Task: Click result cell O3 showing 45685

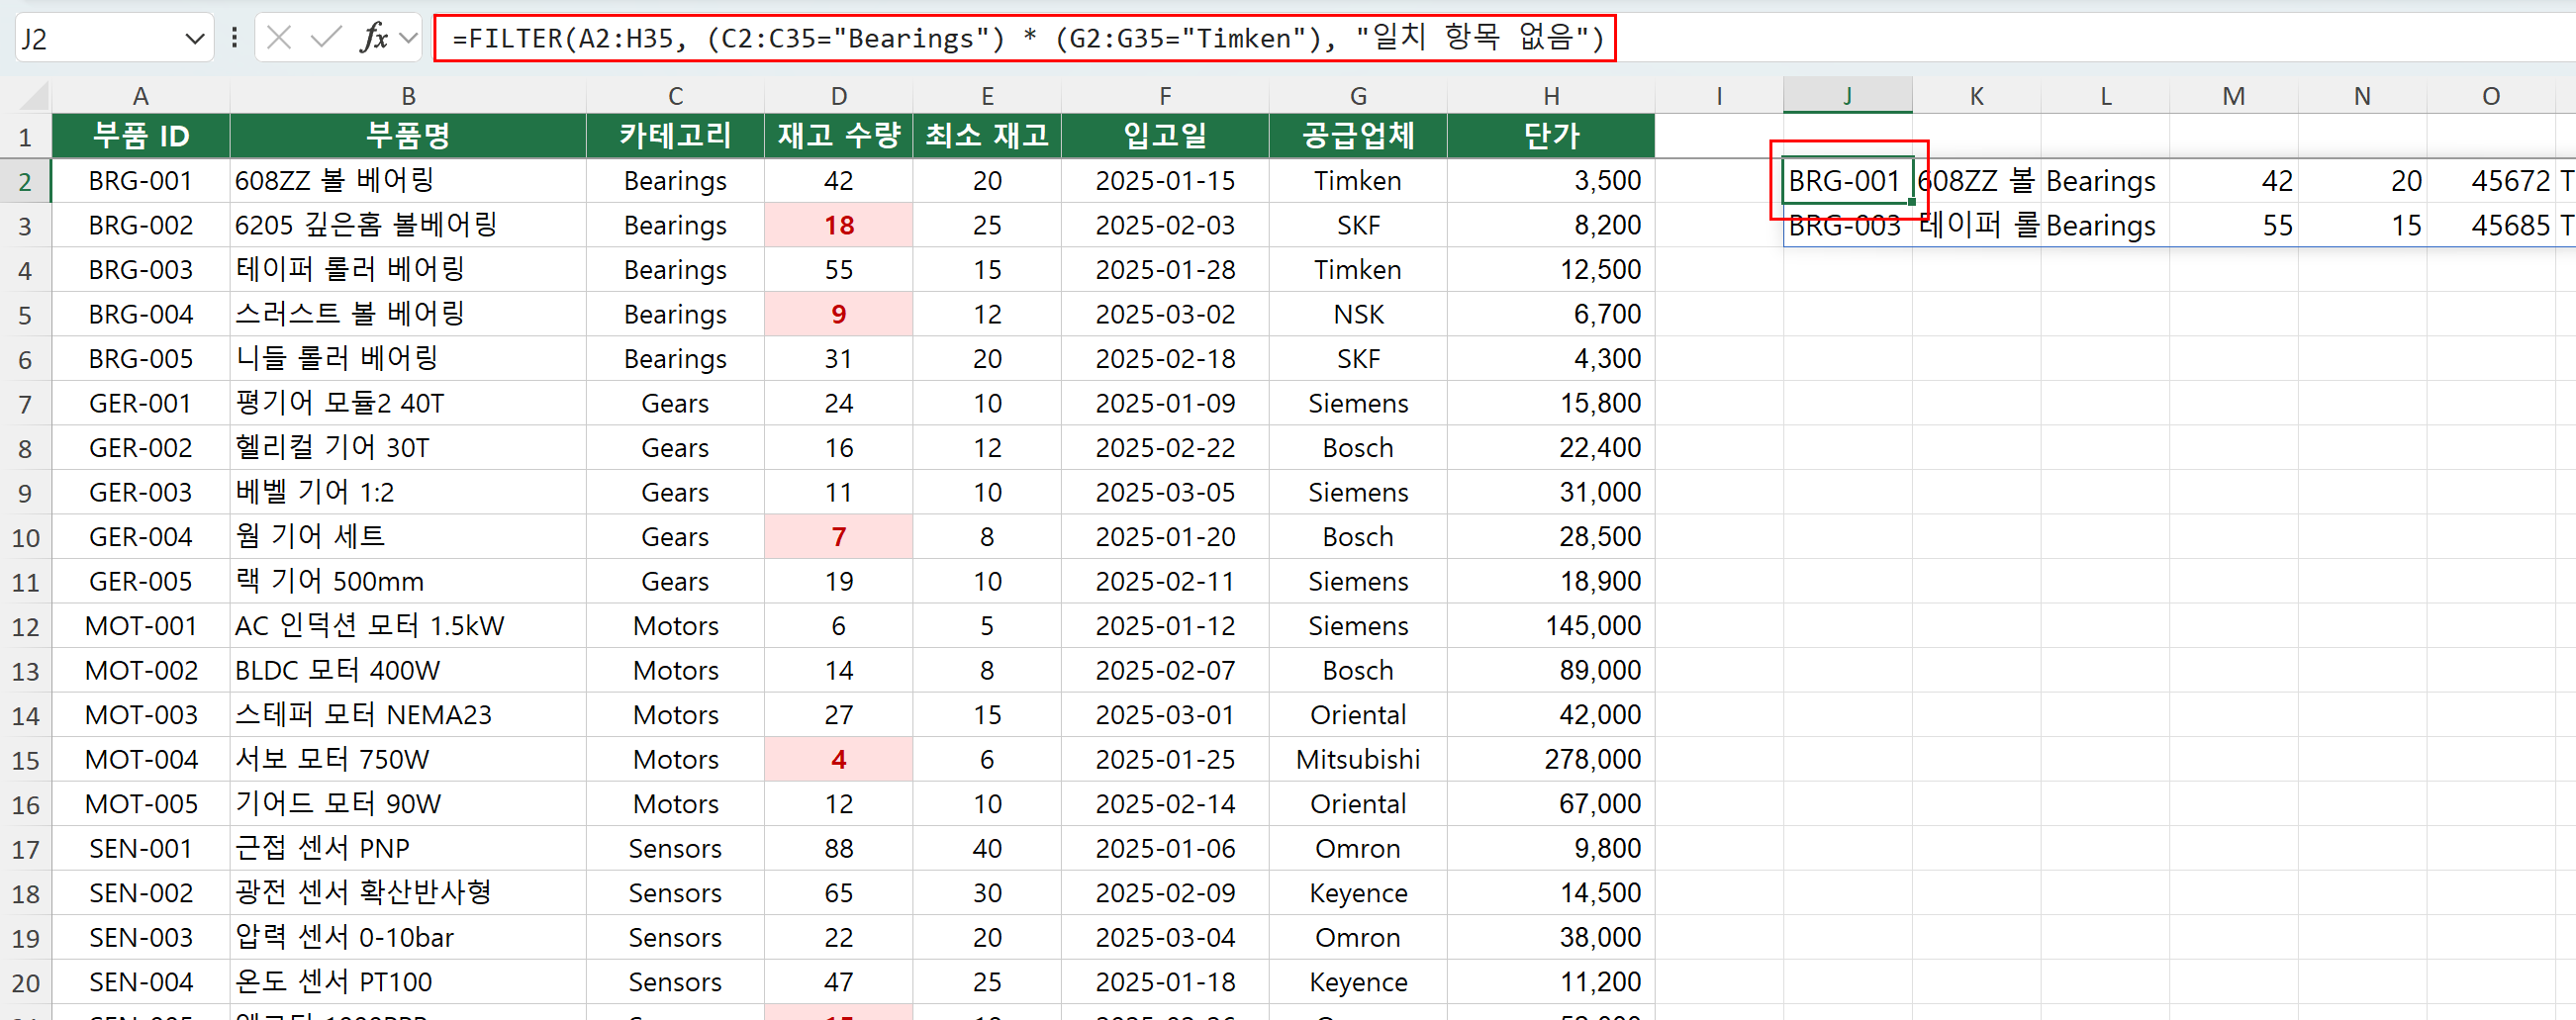Action: 2490,225
